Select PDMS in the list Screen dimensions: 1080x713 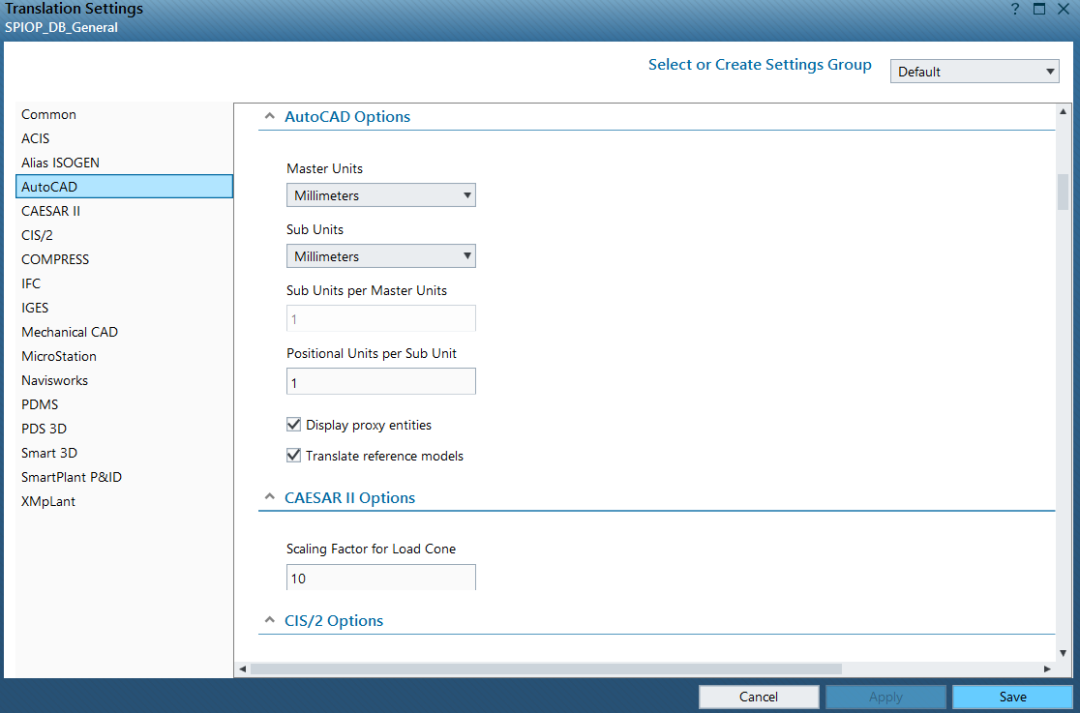tap(124, 404)
